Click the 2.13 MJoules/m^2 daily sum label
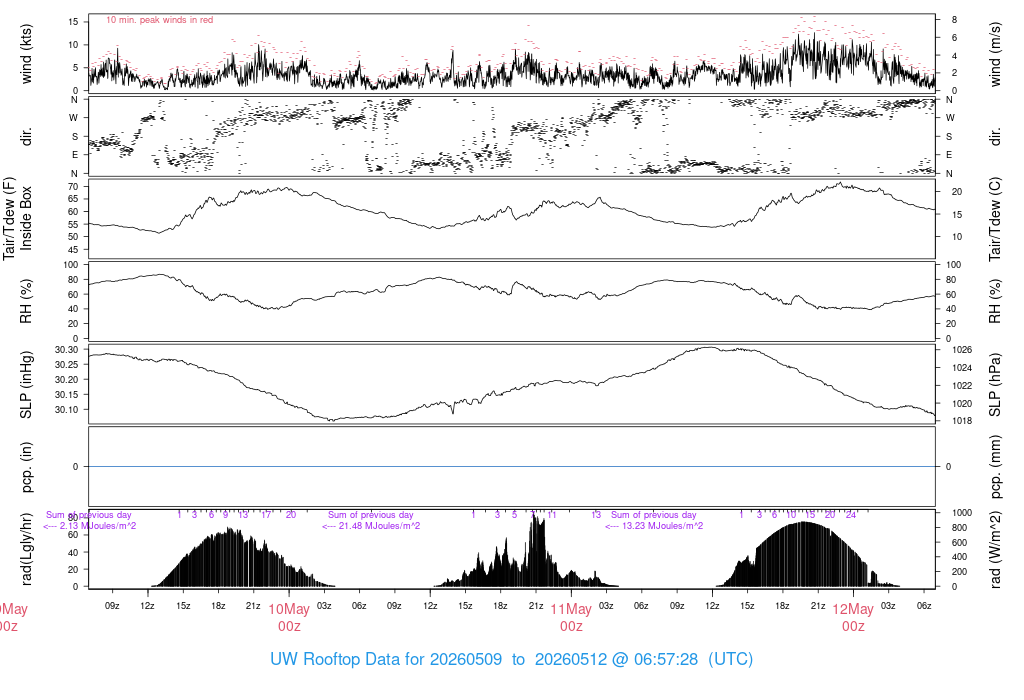 (x=89, y=526)
